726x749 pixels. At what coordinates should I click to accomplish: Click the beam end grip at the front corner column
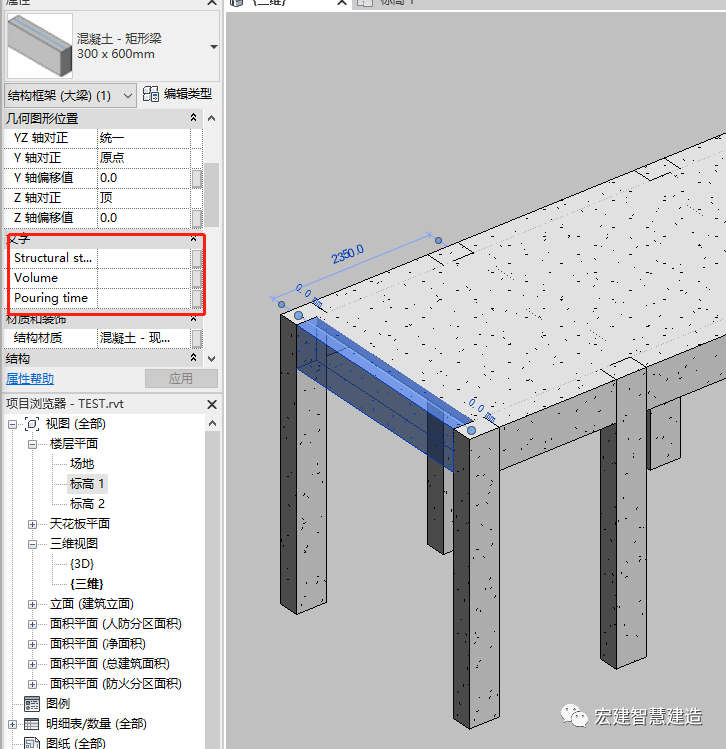[x=471, y=430]
